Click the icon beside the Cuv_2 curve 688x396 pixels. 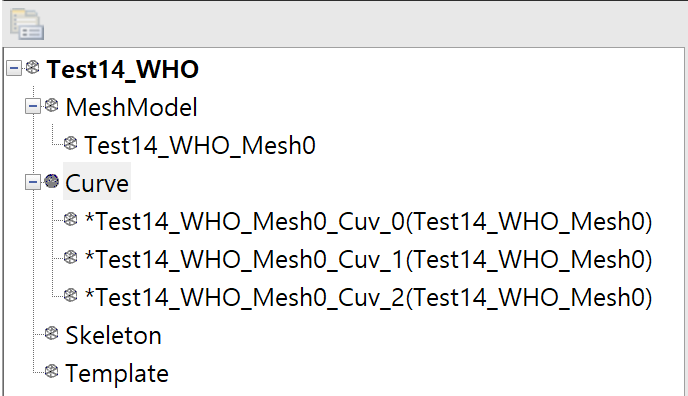pyautogui.click(x=70, y=295)
